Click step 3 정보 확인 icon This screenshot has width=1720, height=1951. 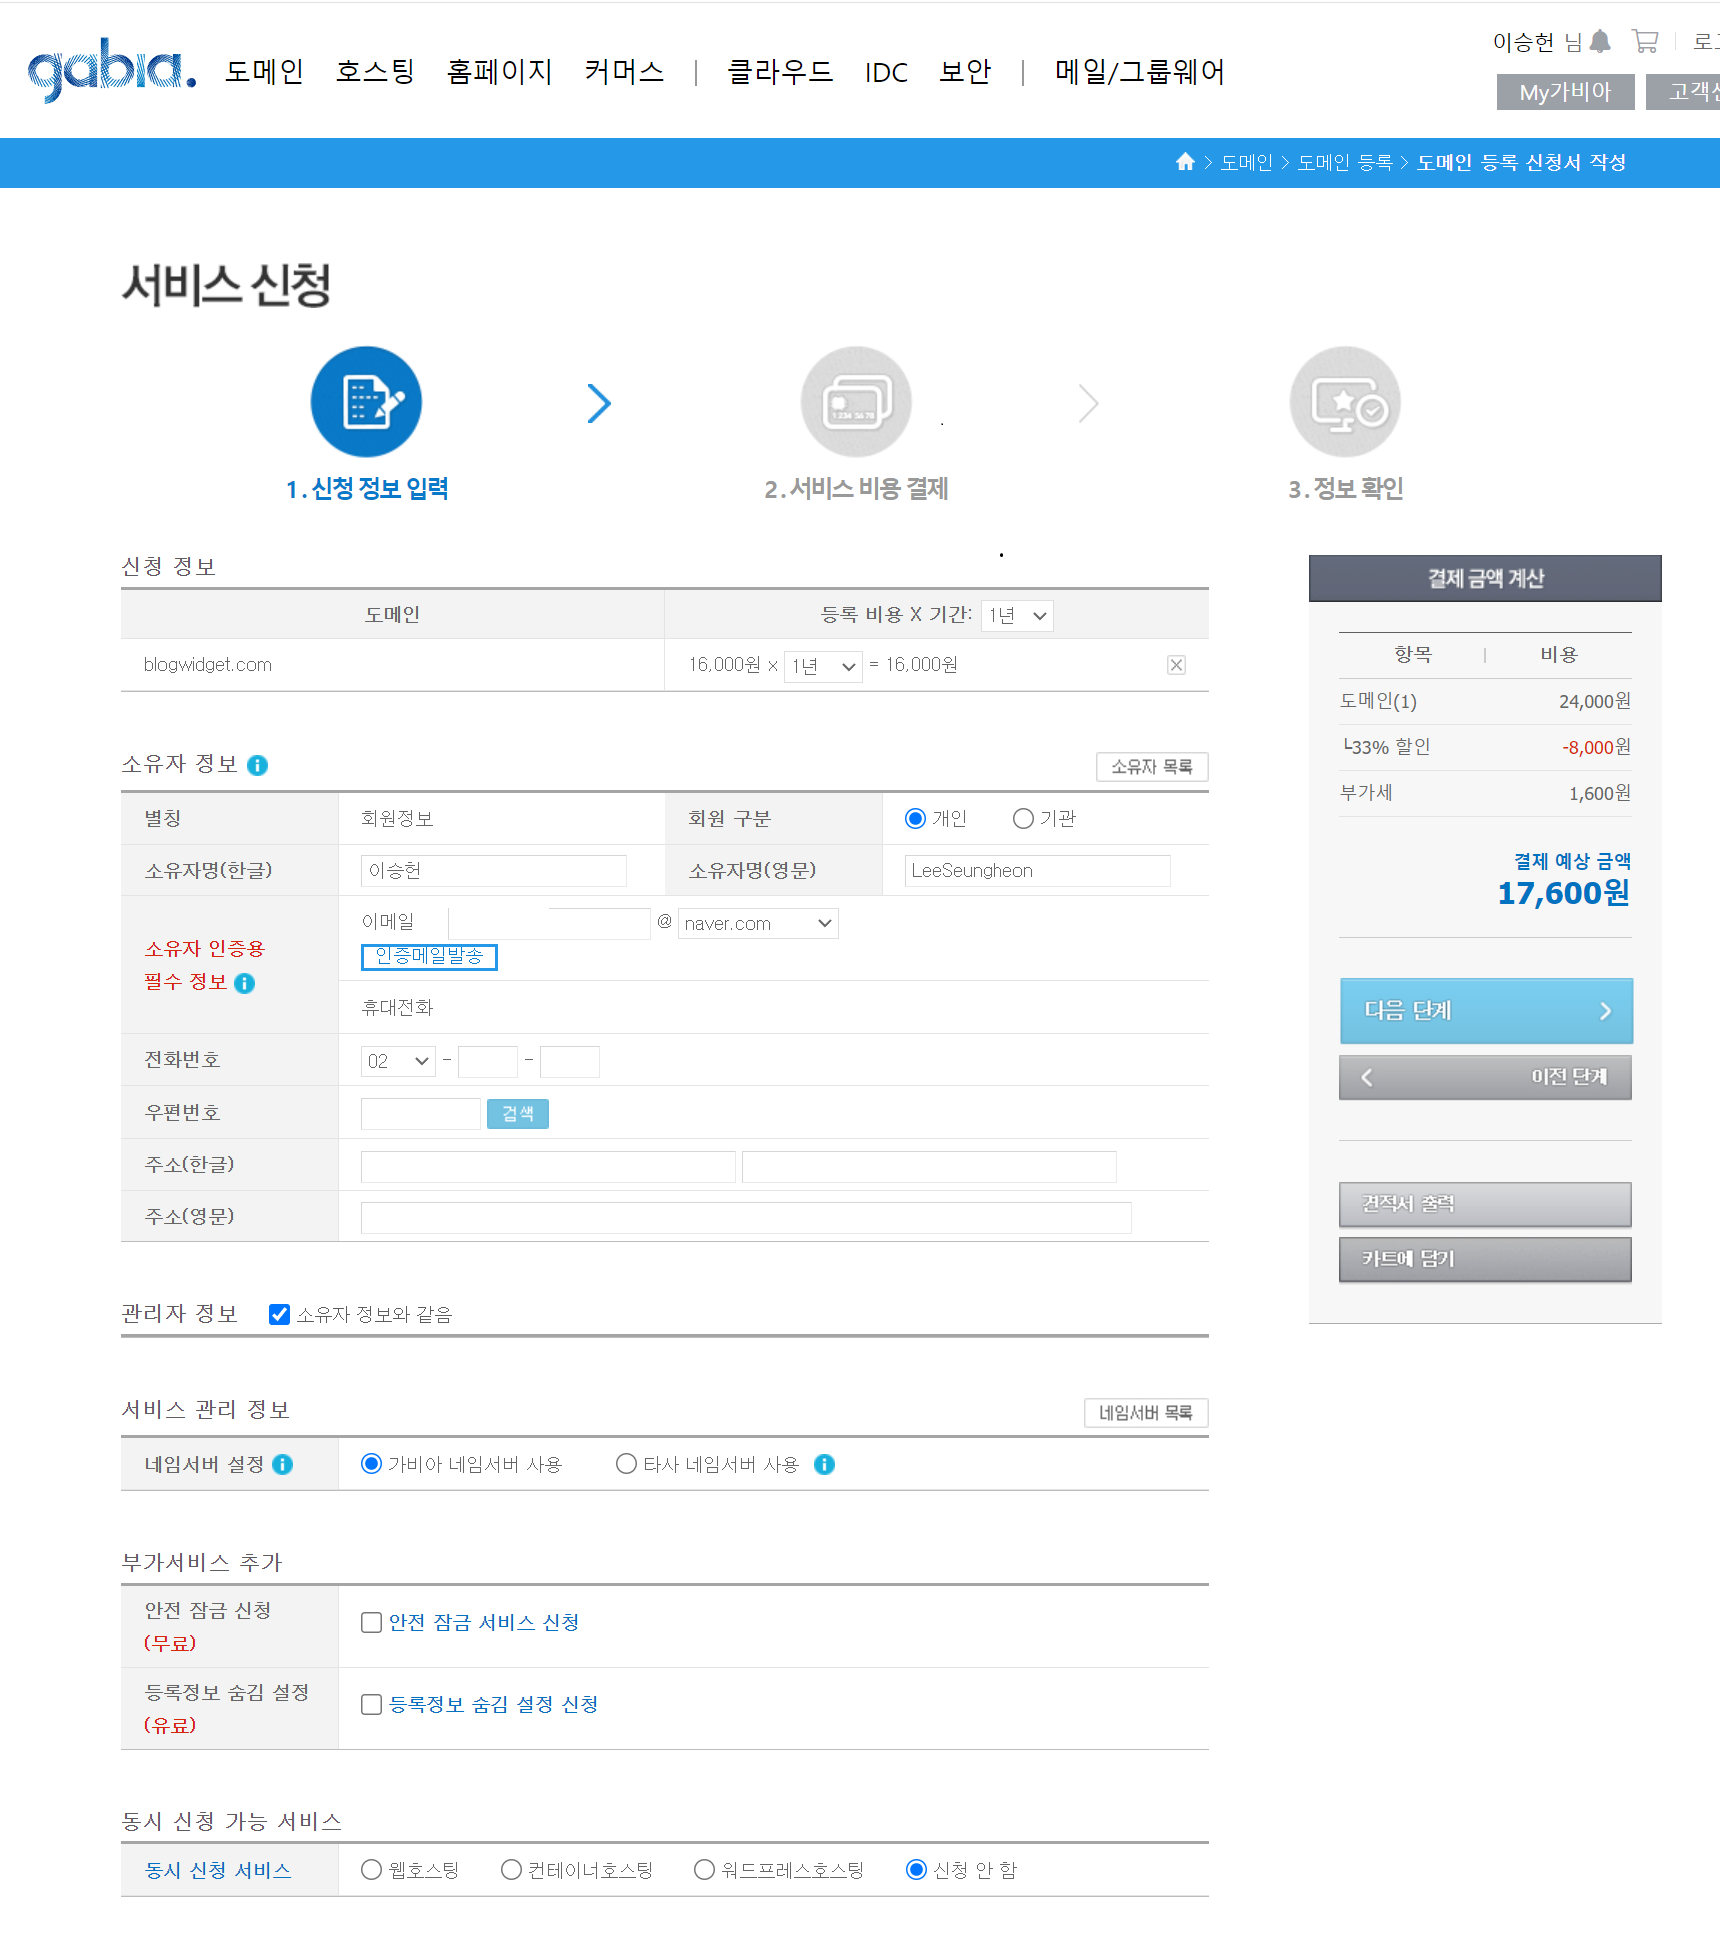1345,402
